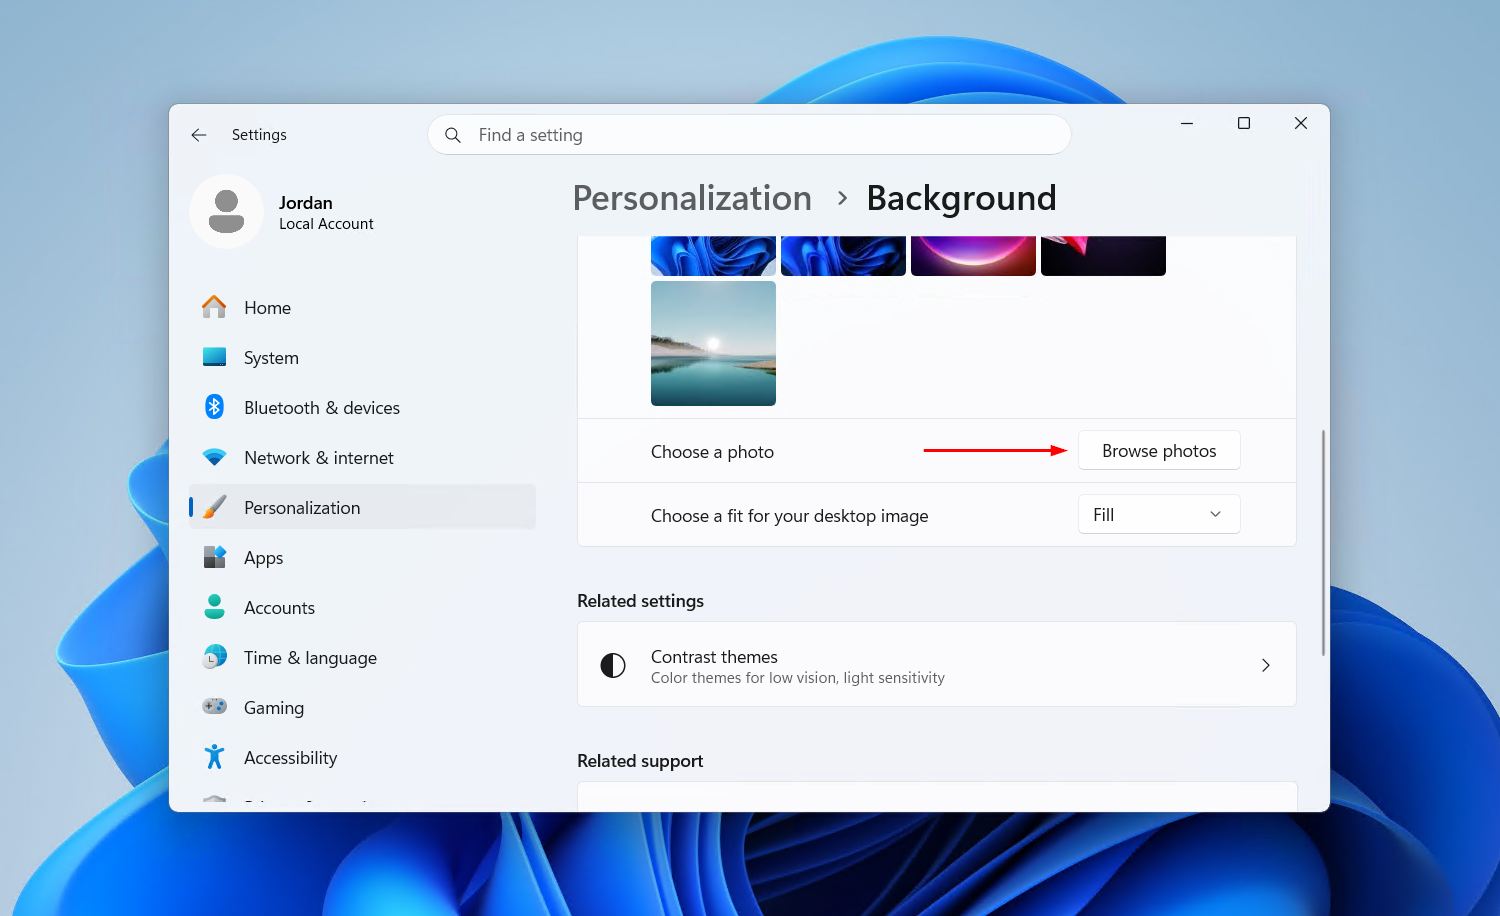Select the purple glow sphere thumbnail
Viewport: 1500px width, 916px height.
(x=973, y=256)
